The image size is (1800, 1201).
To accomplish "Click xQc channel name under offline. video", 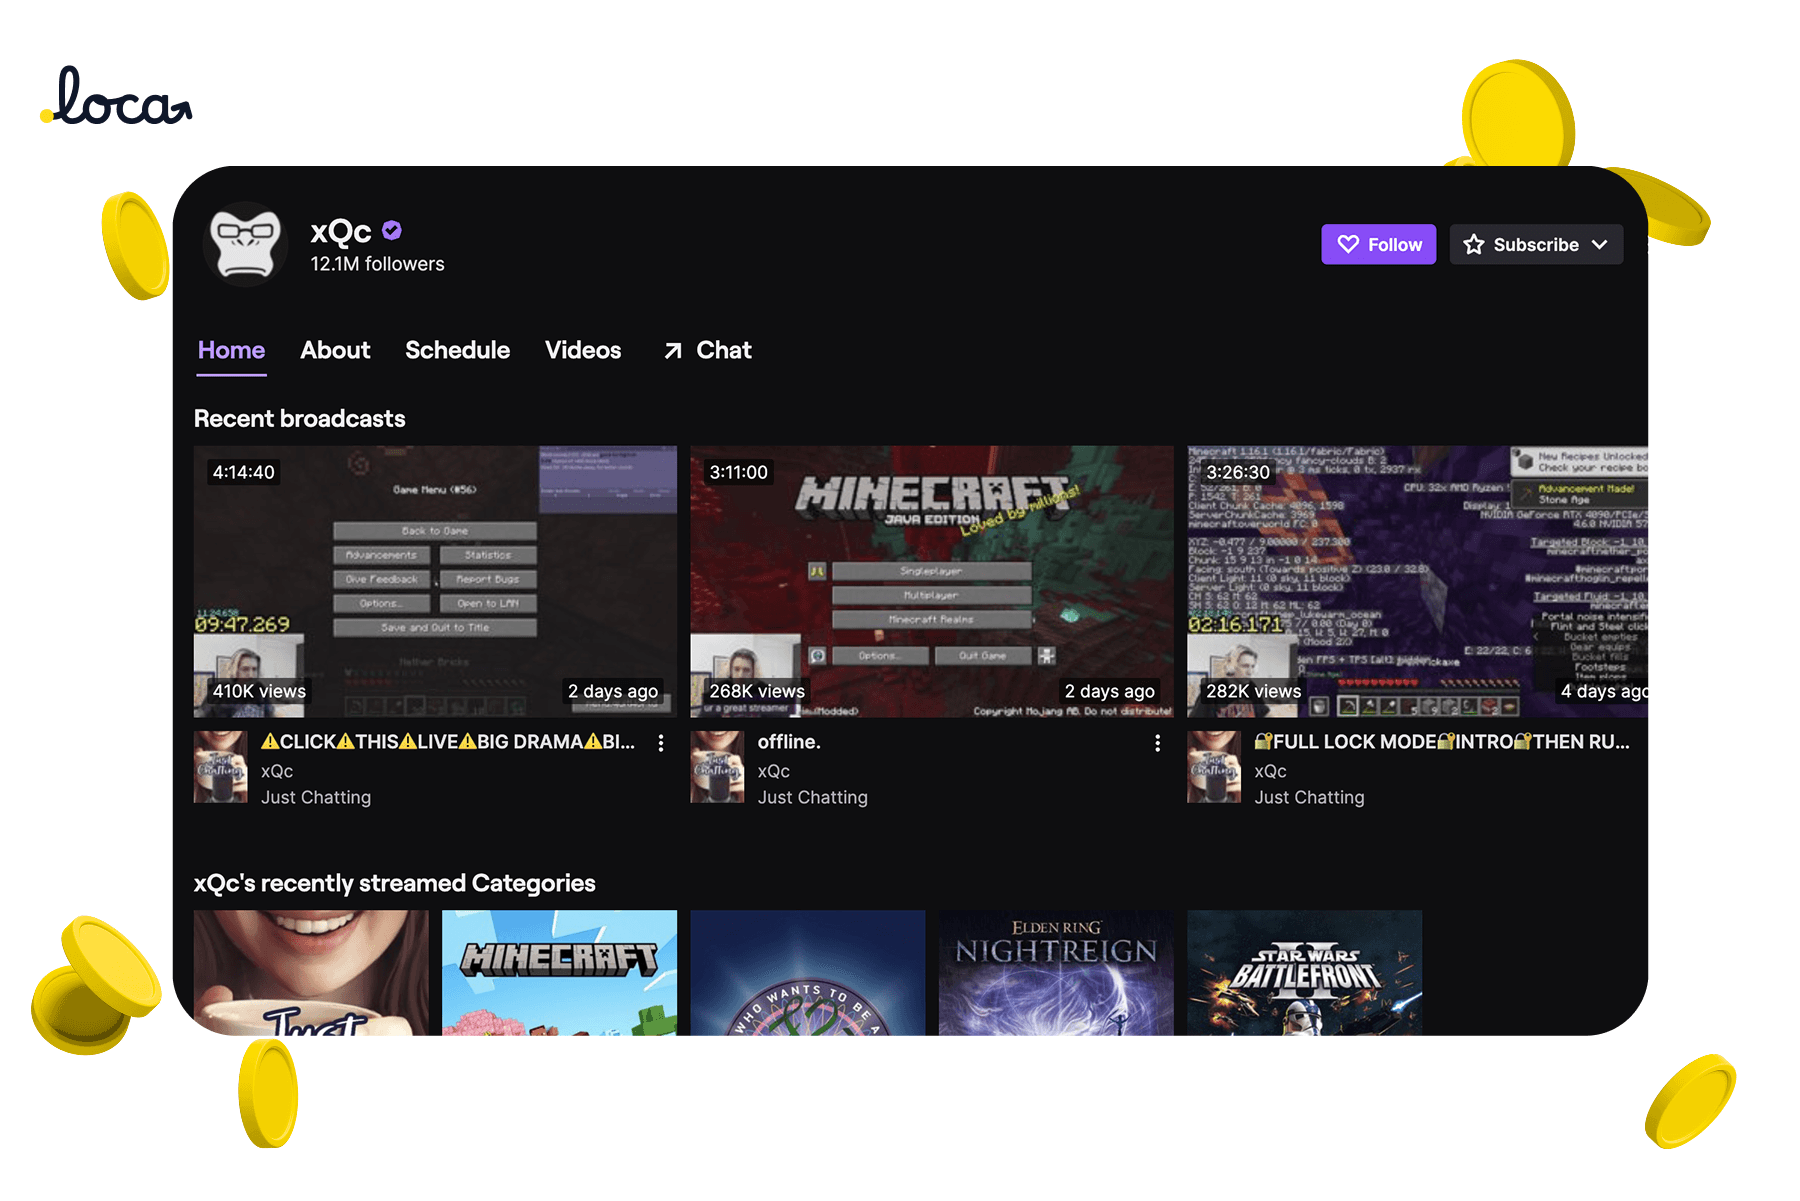I will [774, 771].
